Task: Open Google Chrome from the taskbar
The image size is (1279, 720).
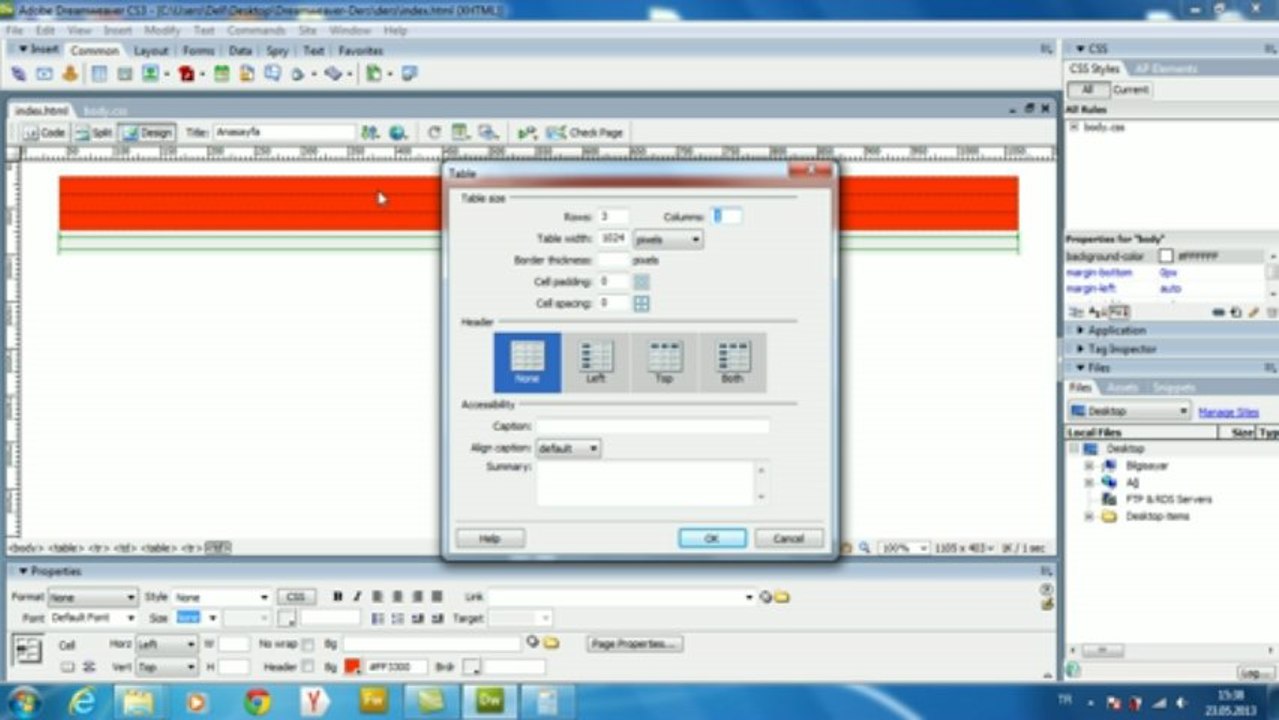Action: point(257,702)
